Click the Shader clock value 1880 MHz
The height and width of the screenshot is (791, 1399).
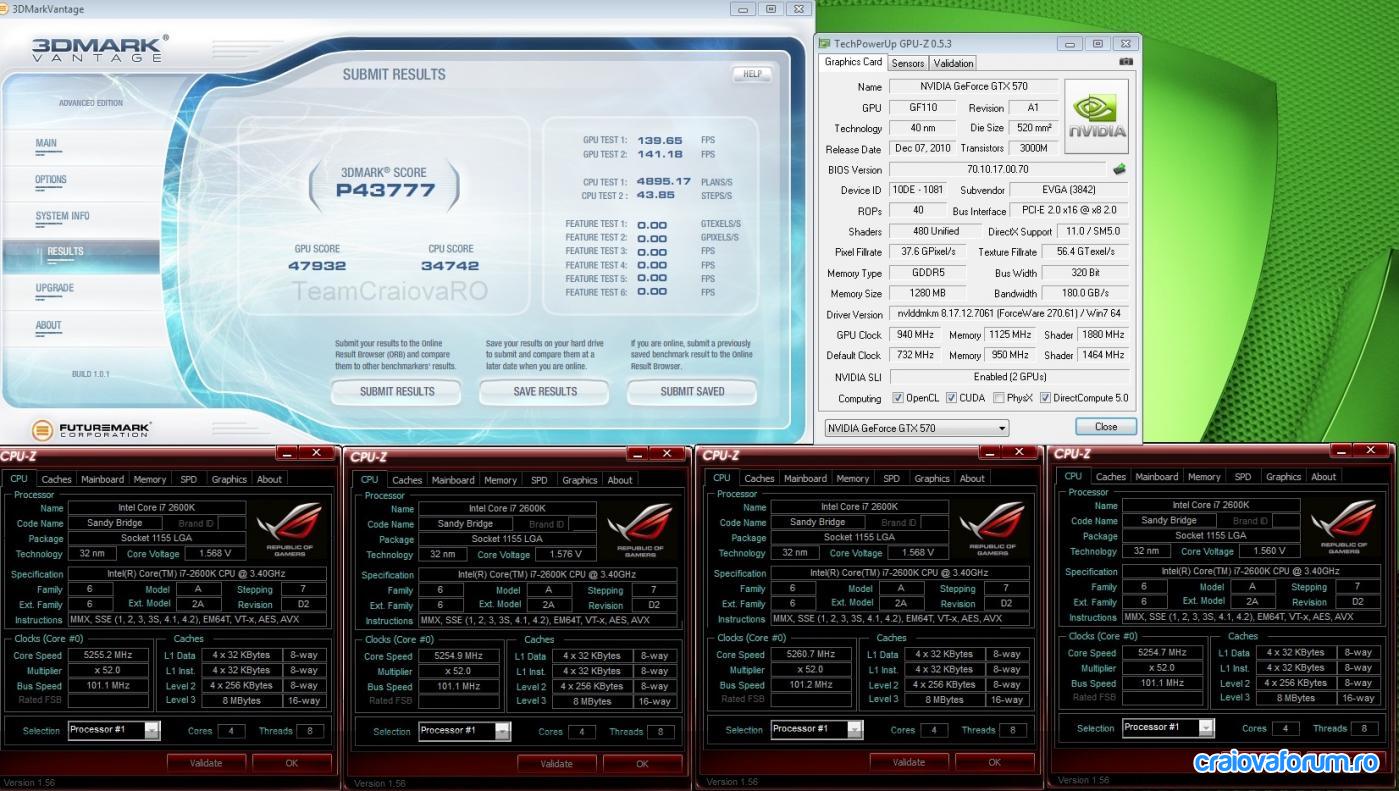[x=1103, y=335]
